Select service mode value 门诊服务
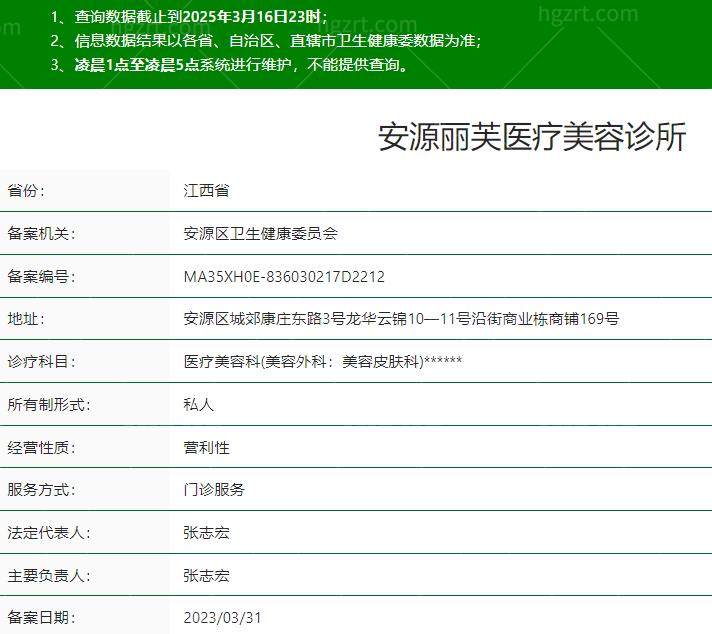Viewport: 712px width, 634px height. click(x=214, y=490)
